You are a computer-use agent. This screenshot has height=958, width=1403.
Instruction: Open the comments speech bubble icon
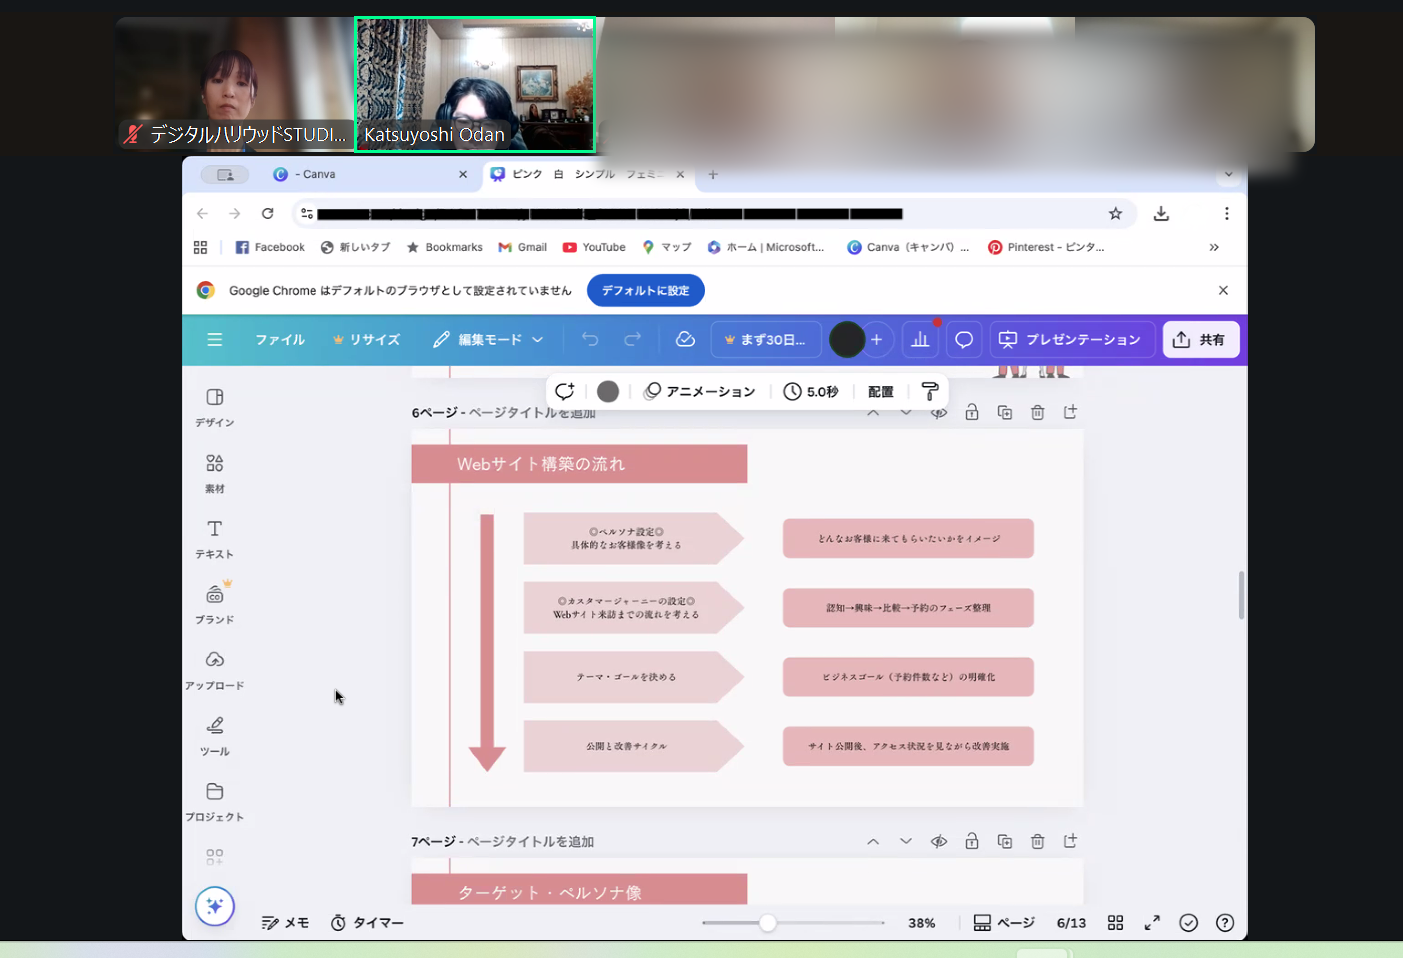(964, 340)
